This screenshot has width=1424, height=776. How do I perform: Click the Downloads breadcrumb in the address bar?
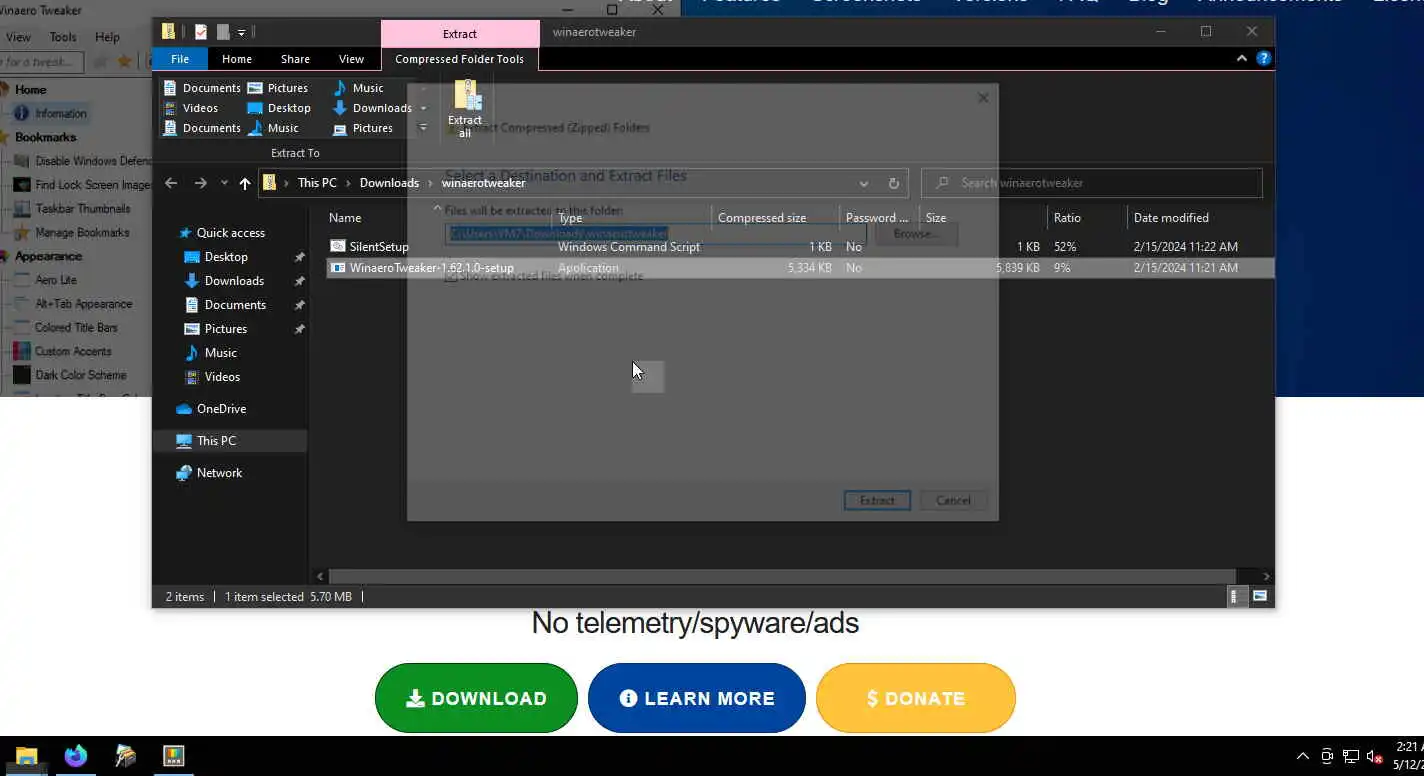tap(389, 183)
